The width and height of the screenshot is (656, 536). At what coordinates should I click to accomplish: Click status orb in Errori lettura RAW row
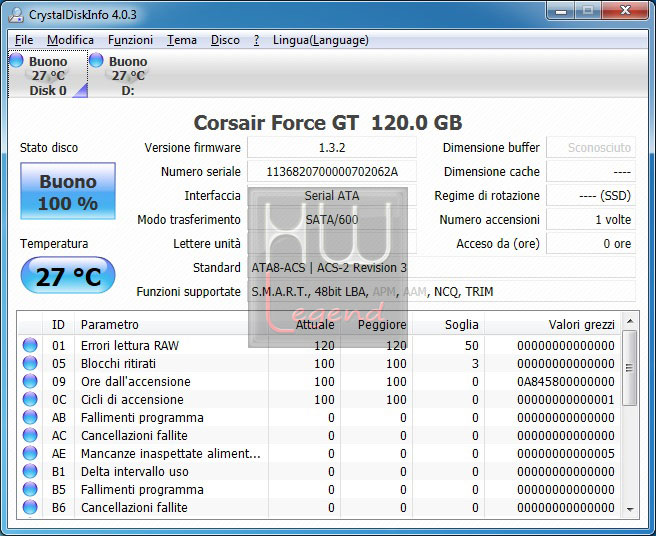pyautogui.click(x=30, y=345)
